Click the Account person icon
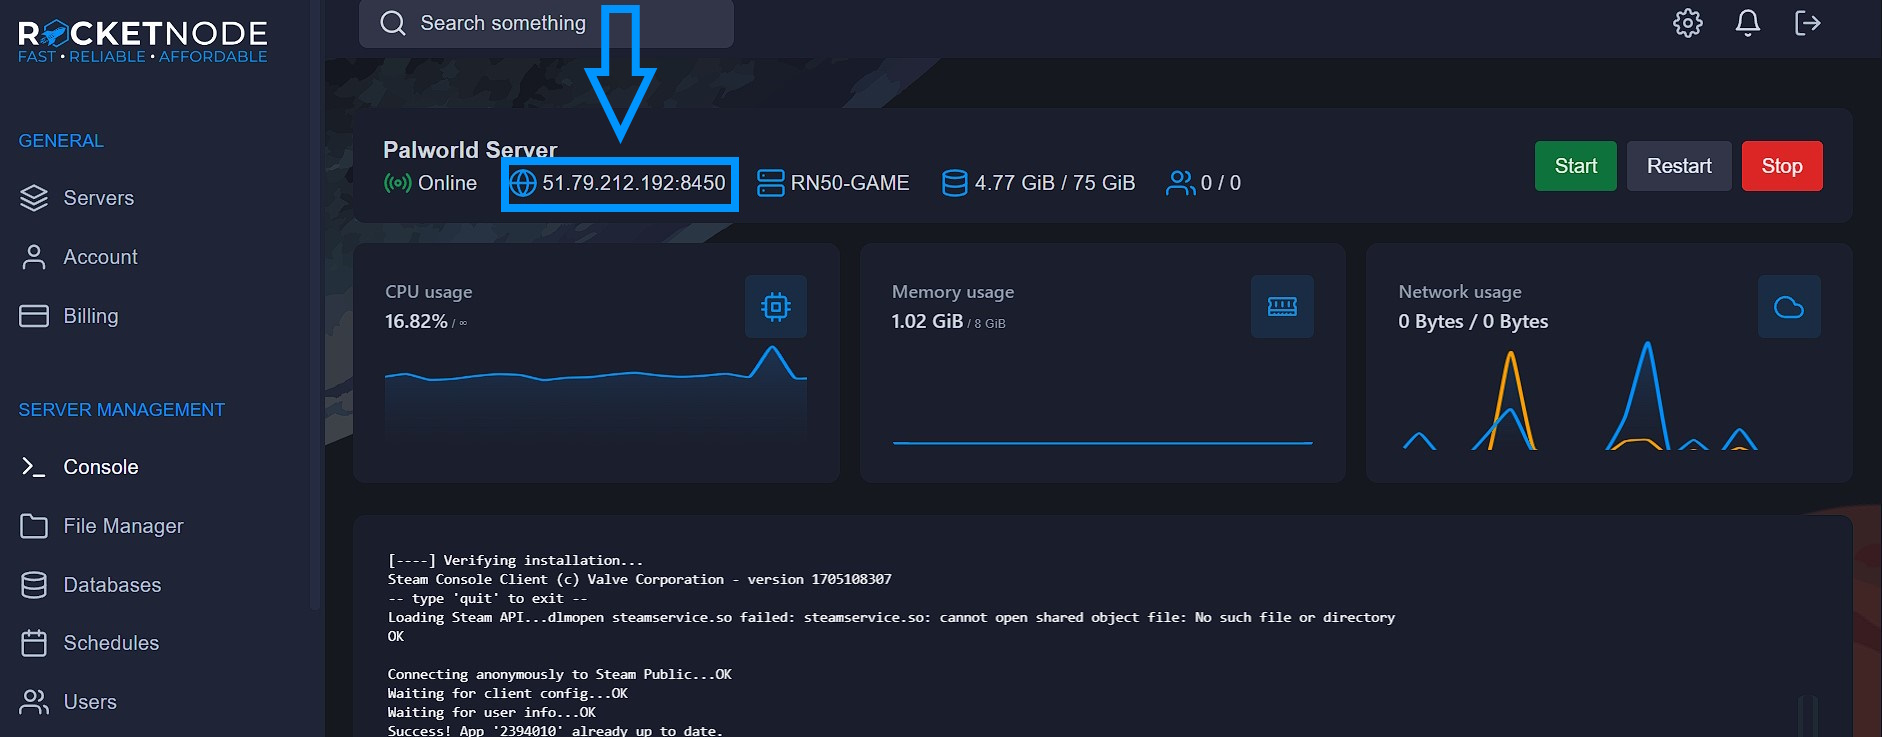The height and width of the screenshot is (737, 1882). pyautogui.click(x=34, y=257)
